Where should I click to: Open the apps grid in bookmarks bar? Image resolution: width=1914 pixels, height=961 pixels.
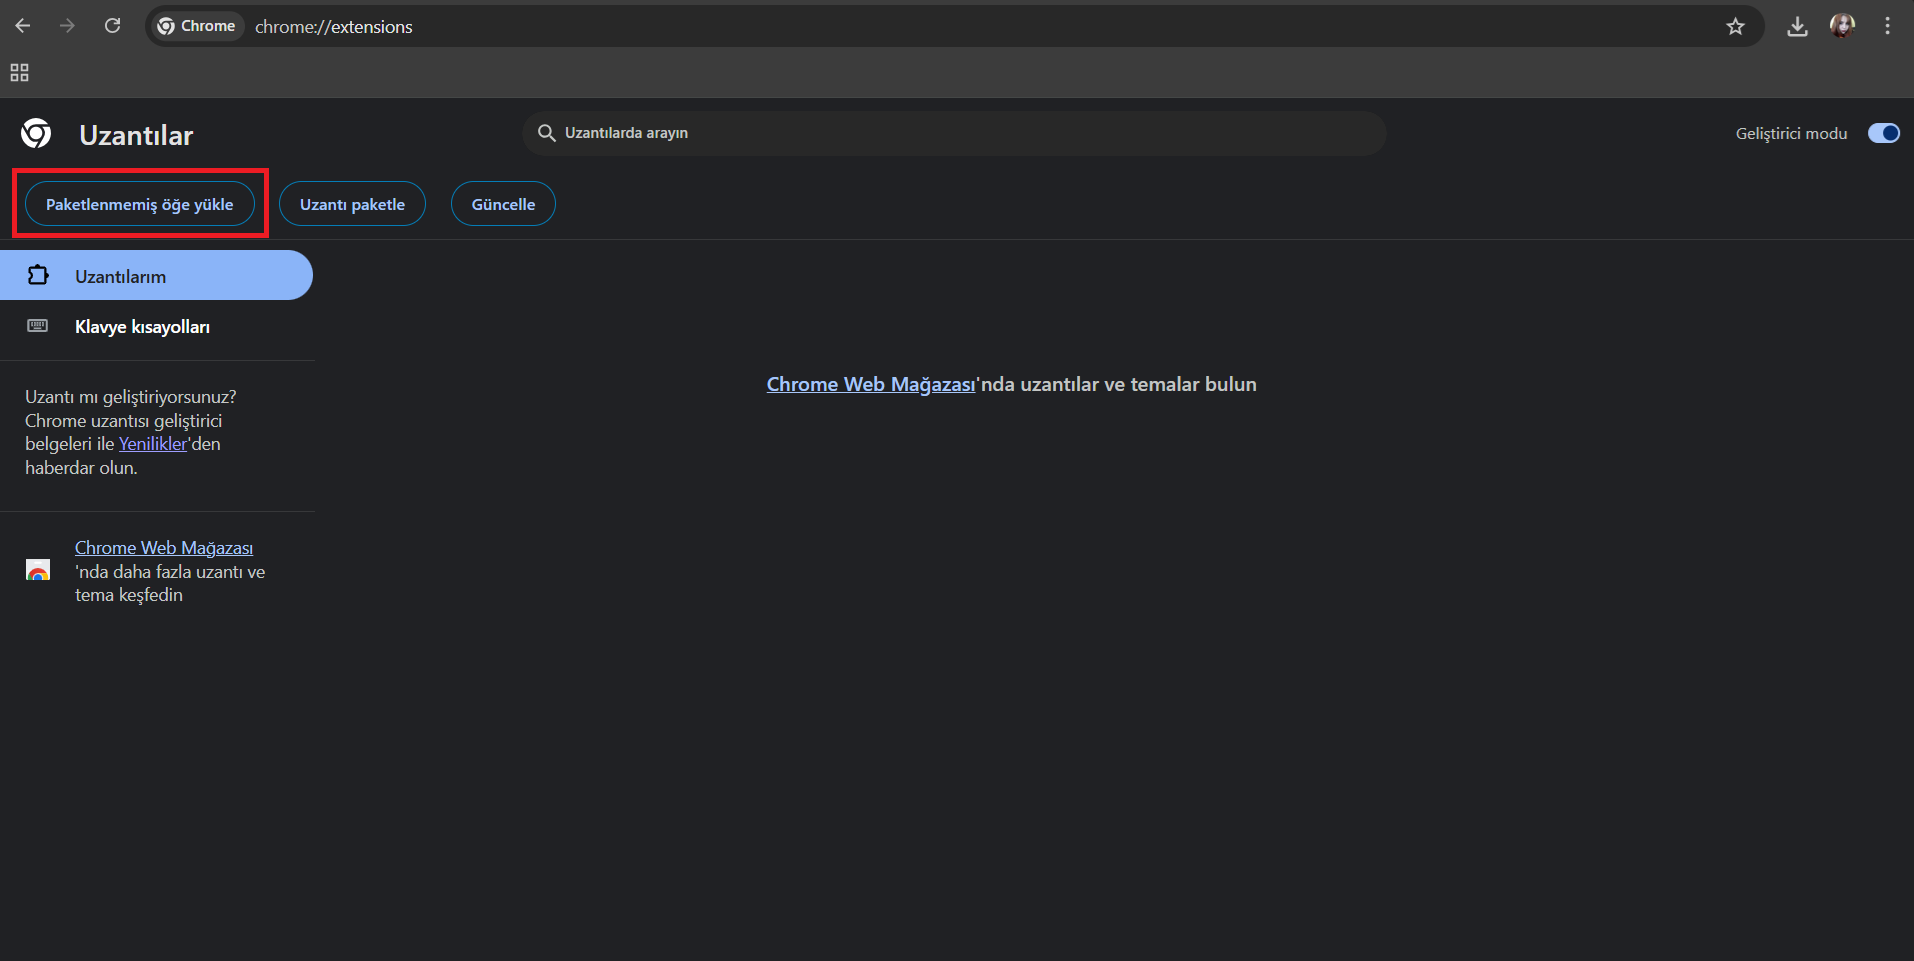pyautogui.click(x=19, y=73)
